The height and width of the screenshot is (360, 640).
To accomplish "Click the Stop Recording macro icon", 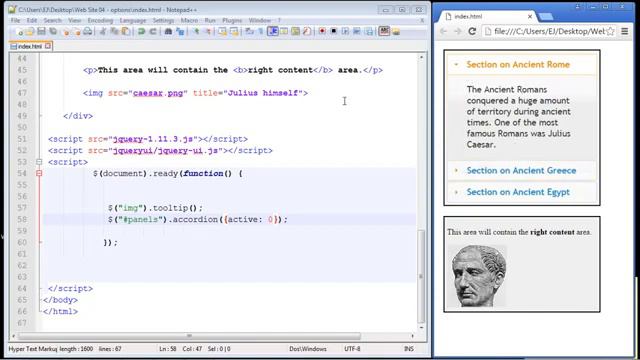I will [x=333, y=31].
